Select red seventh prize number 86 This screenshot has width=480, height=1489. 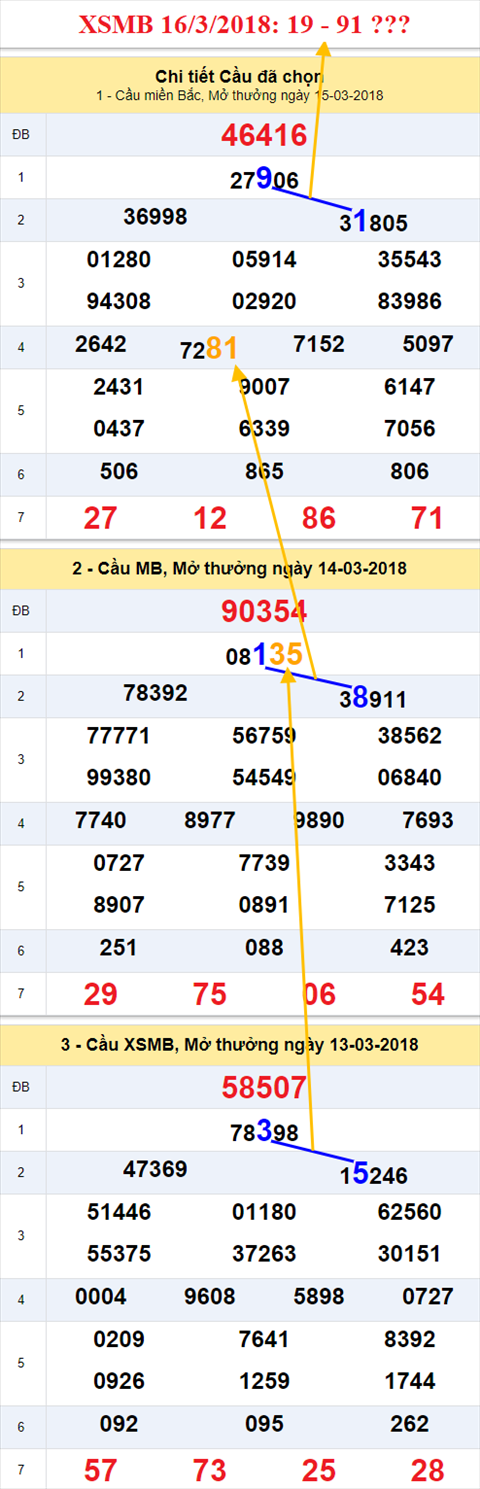coord(319,517)
